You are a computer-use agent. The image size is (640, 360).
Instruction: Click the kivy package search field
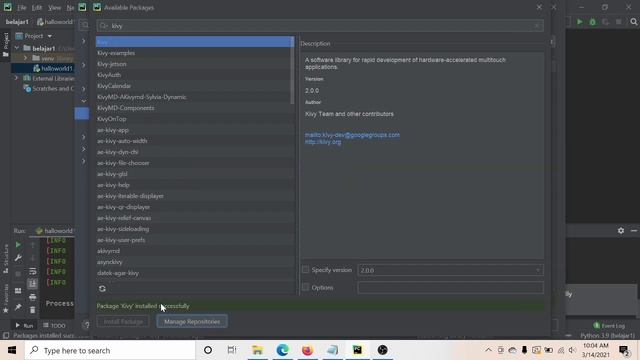(320, 26)
